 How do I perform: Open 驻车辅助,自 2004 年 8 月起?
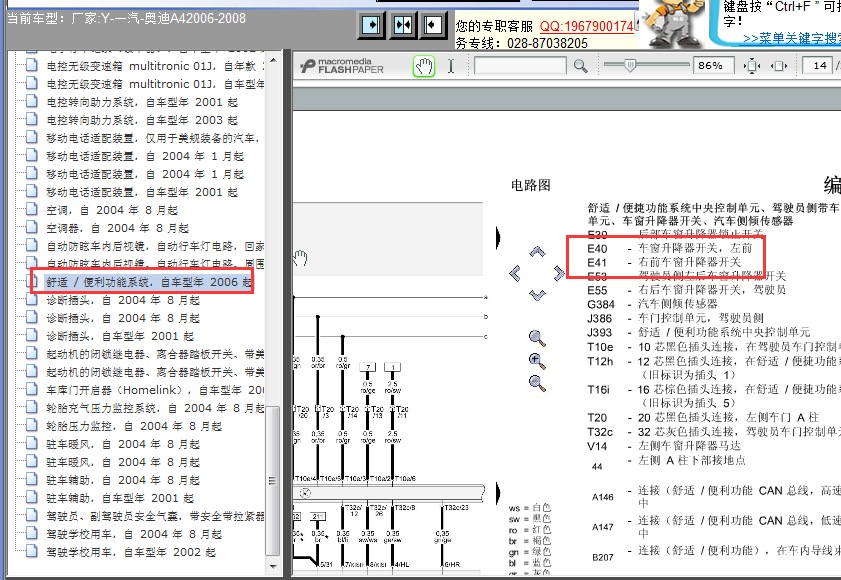coord(123,480)
